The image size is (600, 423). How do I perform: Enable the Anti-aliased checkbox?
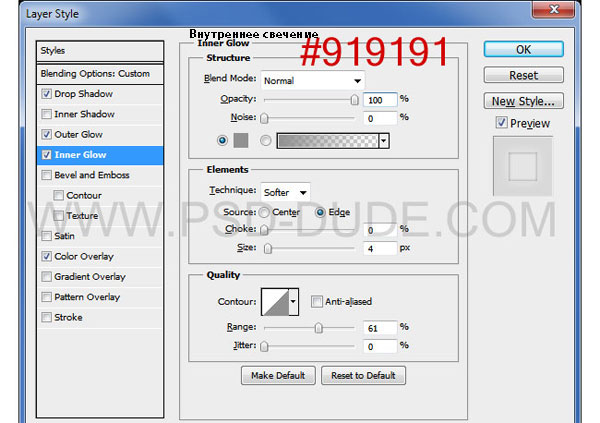316,302
